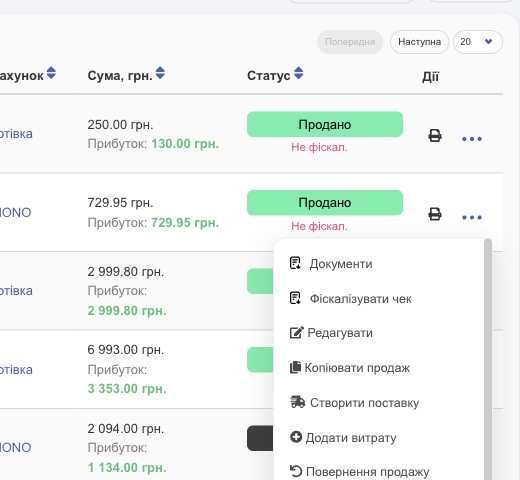
Task: Click the dark status badge in 2 094.00 row
Action: click(x=260, y=438)
